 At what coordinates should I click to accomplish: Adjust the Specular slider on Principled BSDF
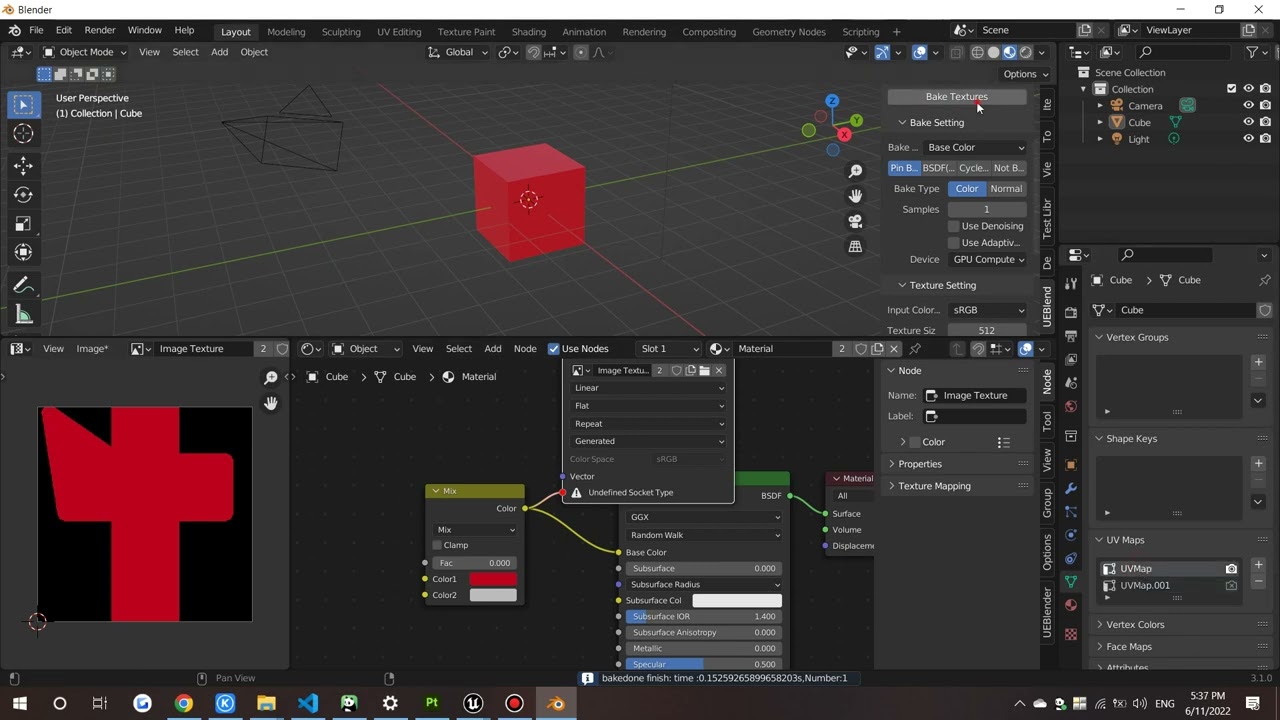pos(704,665)
